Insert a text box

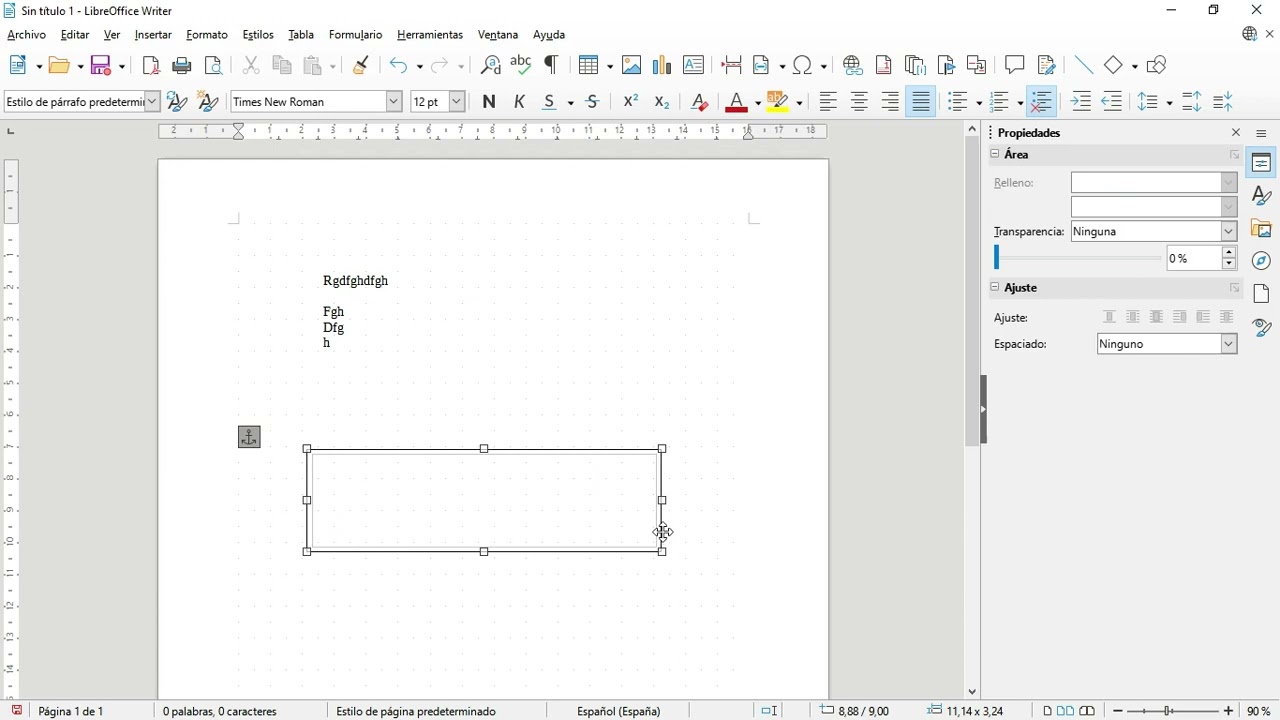click(x=693, y=66)
